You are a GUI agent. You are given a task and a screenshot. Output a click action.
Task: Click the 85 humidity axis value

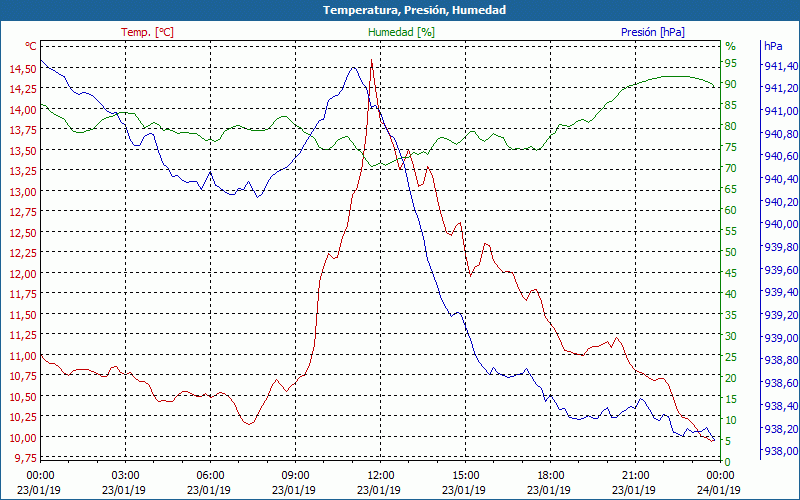[x=731, y=105]
